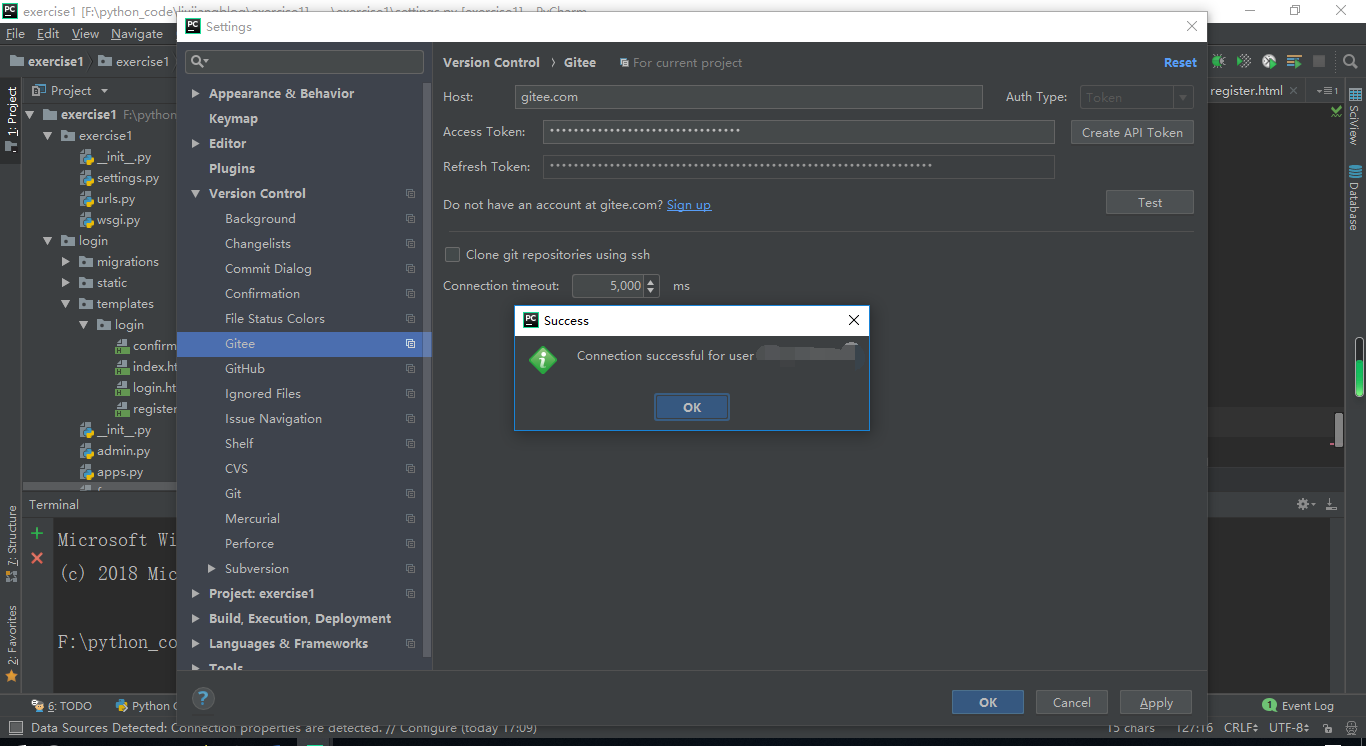The height and width of the screenshot is (746, 1366).
Task: Click OK button at bottom of Settings
Action: coord(988,703)
